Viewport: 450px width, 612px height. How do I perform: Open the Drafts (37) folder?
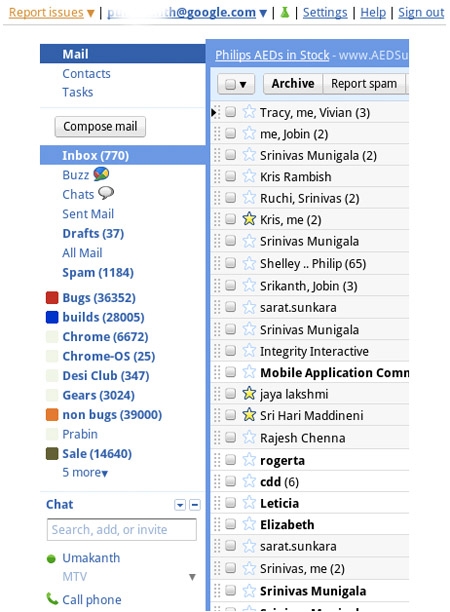pos(93,233)
